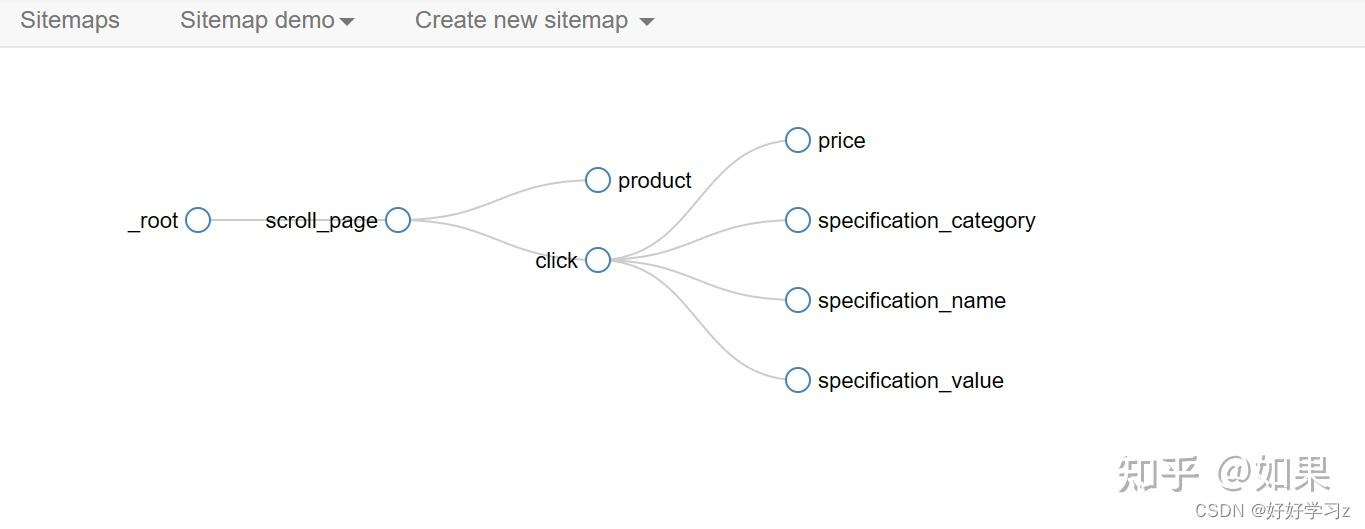Select the product label text
This screenshot has width=1365, height=529.
pos(655,181)
